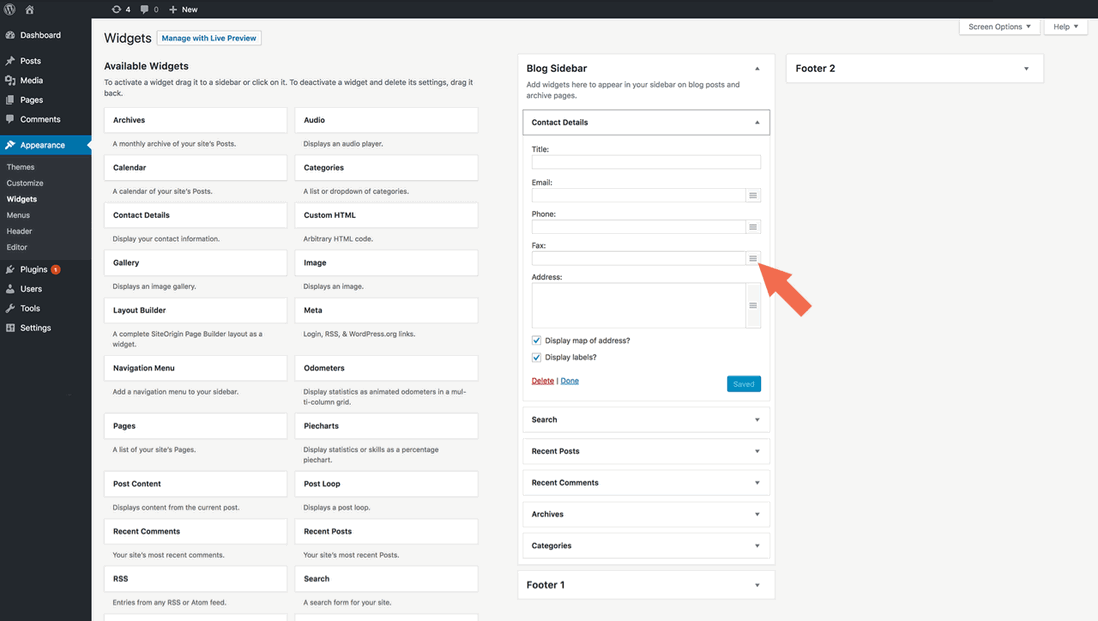Click inside the Title input field

(x=645, y=161)
